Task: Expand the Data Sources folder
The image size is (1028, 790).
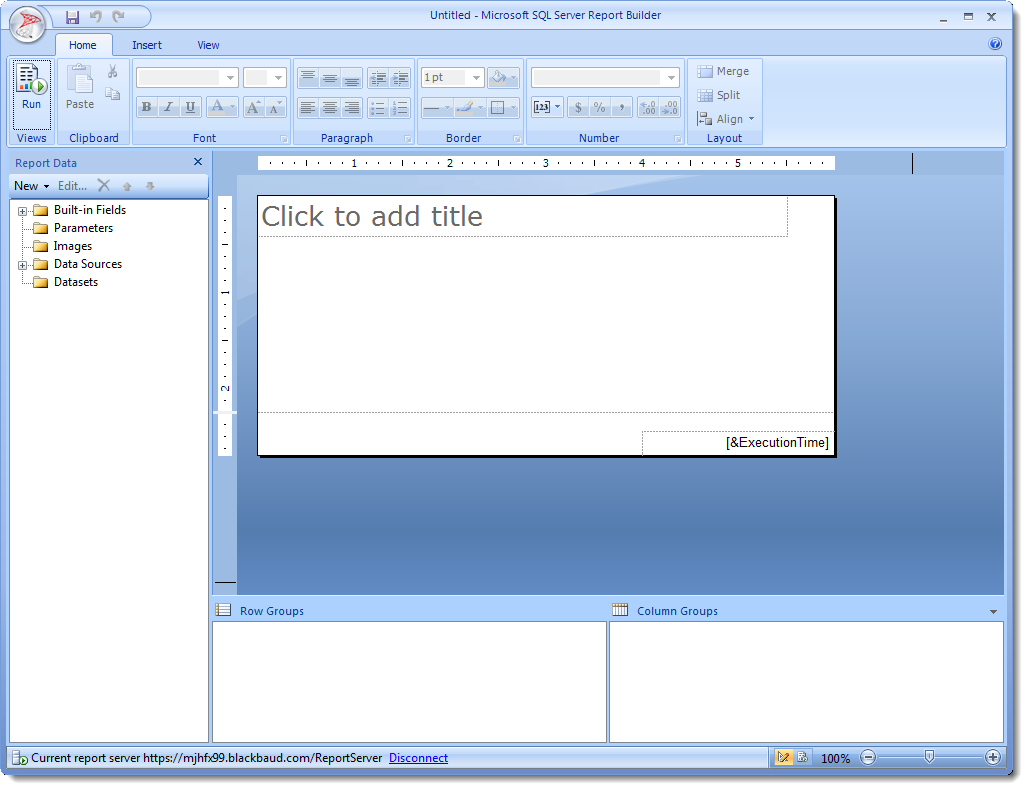Action: [22, 266]
